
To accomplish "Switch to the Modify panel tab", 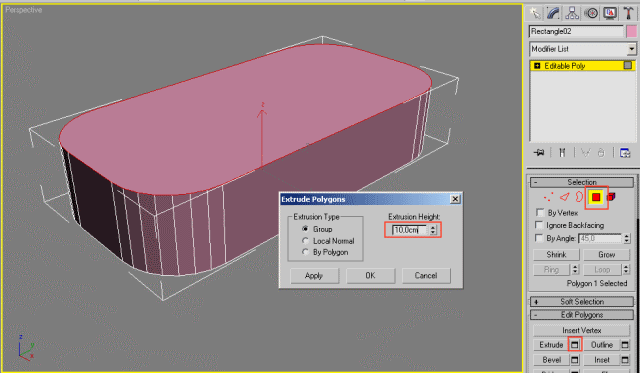I will pyautogui.click(x=553, y=13).
